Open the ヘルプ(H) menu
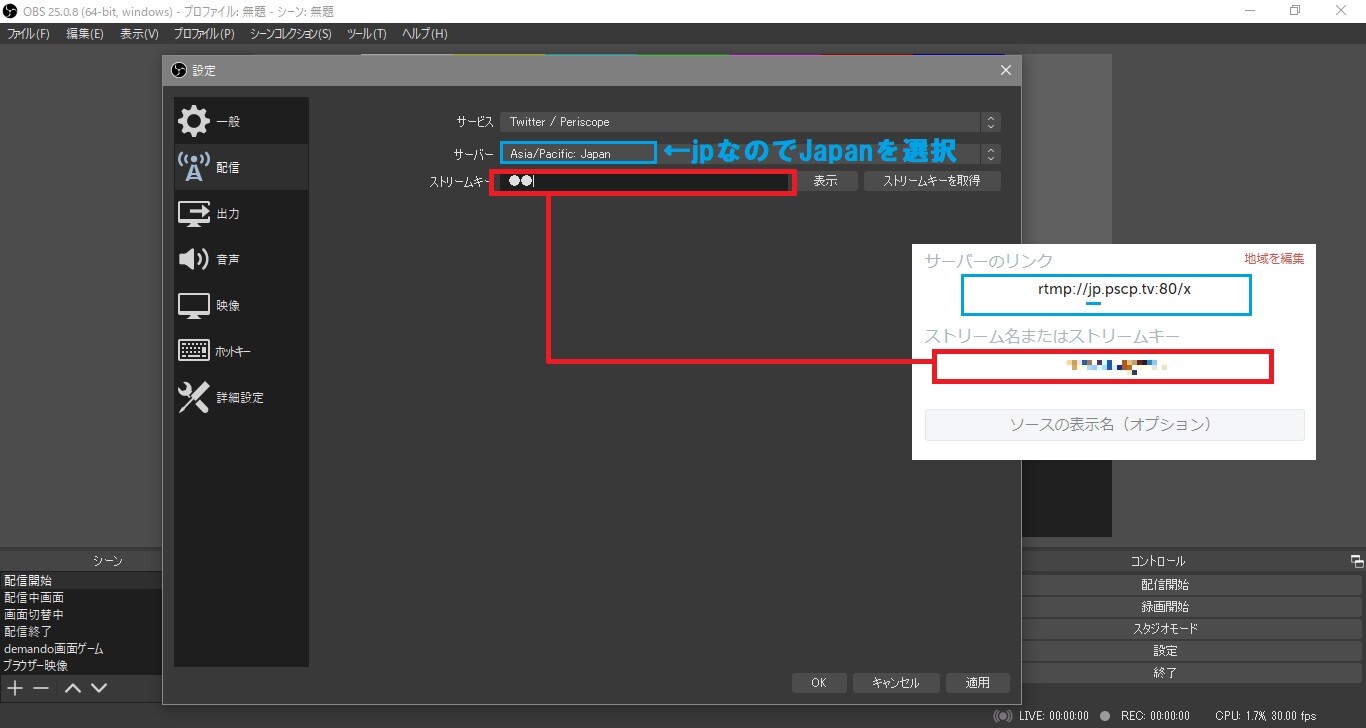Viewport: 1366px width, 728px height. click(x=424, y=34)
